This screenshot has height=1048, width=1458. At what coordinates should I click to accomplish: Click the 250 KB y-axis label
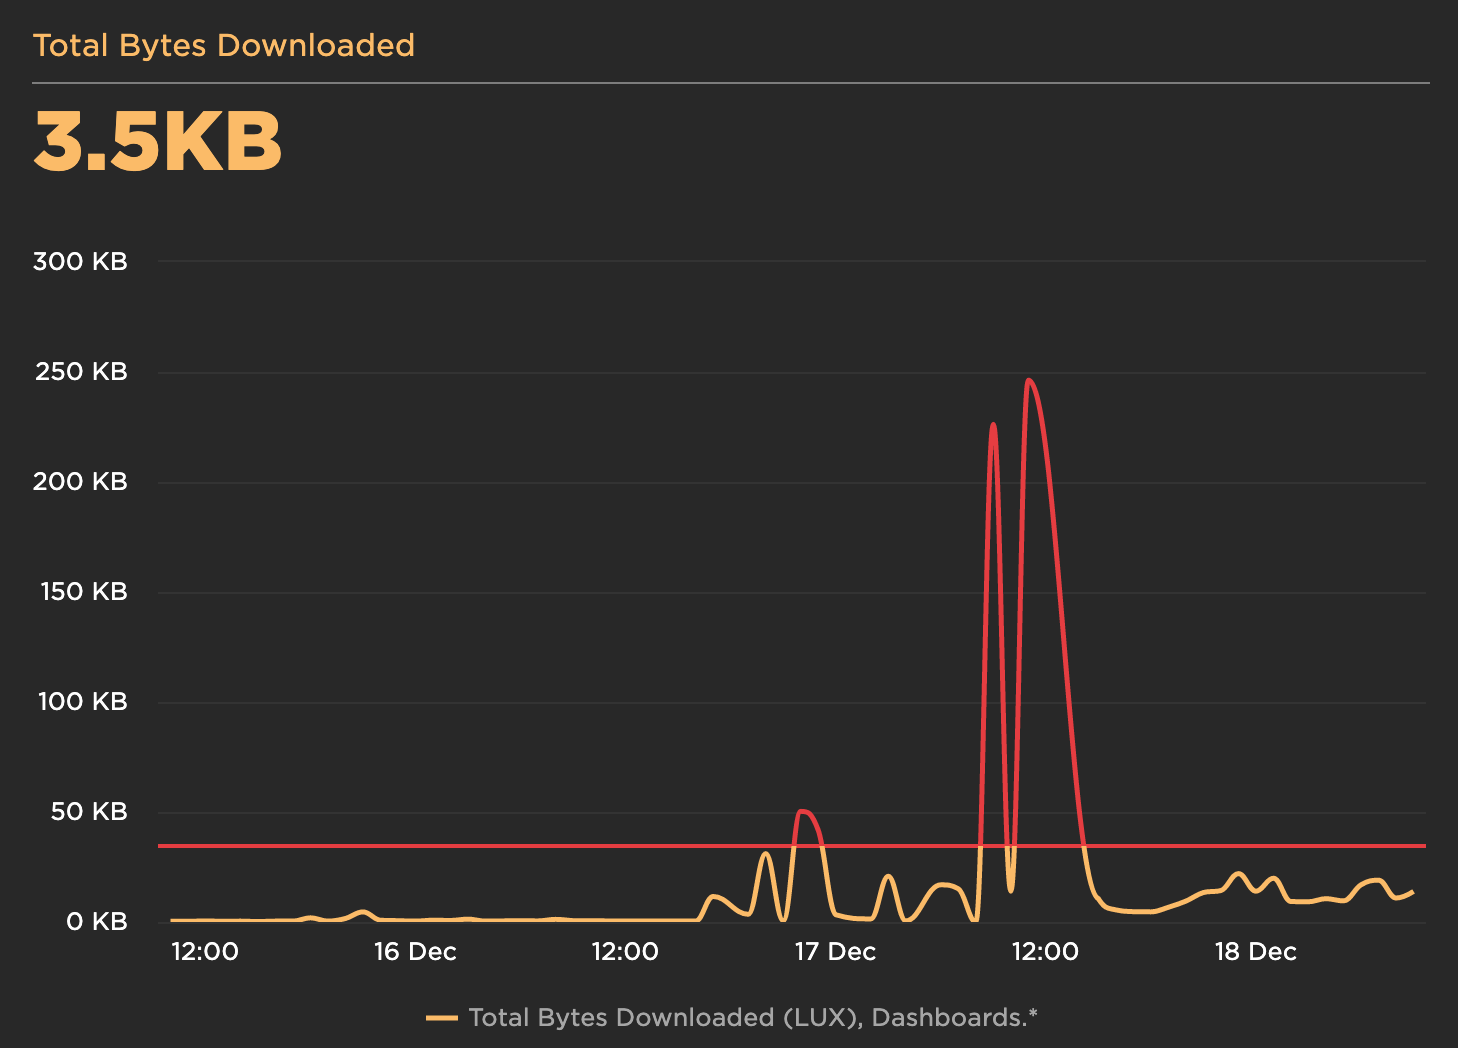click(x=81, y=372)
